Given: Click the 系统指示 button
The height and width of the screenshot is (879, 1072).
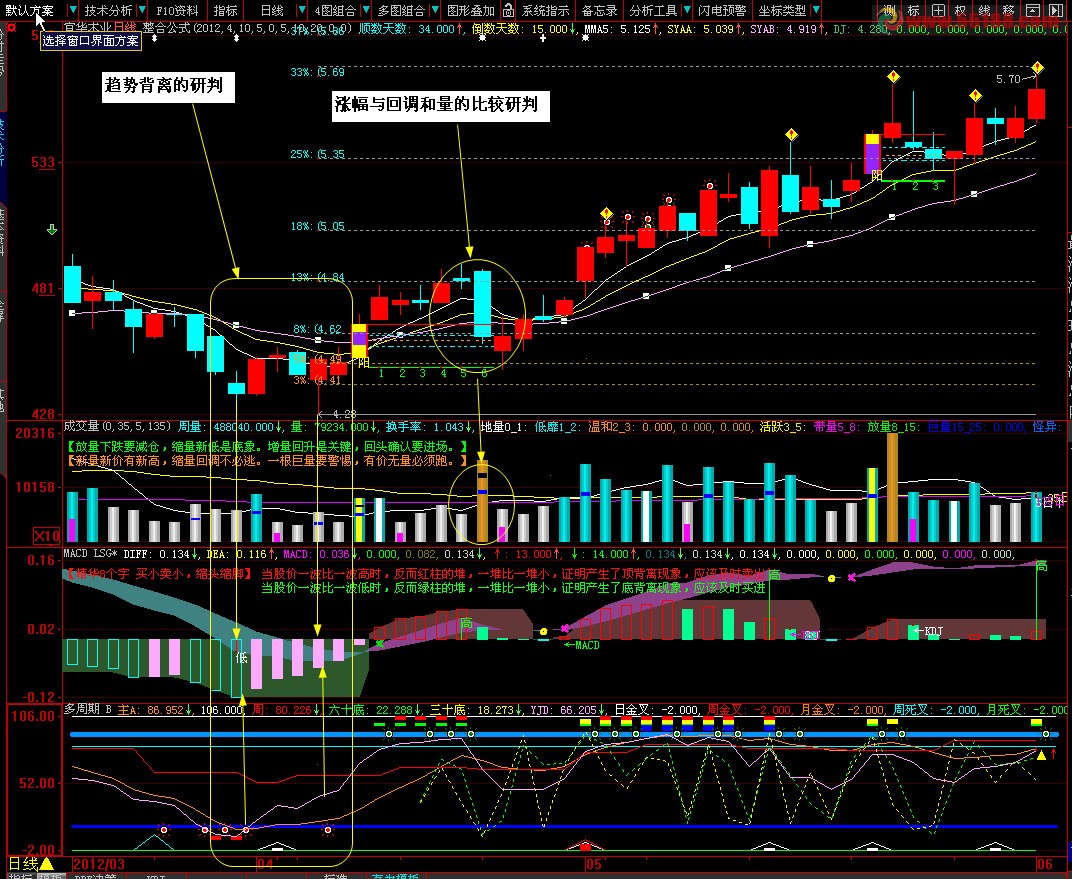Looking at the screenshot, I should tap(546, 10).
